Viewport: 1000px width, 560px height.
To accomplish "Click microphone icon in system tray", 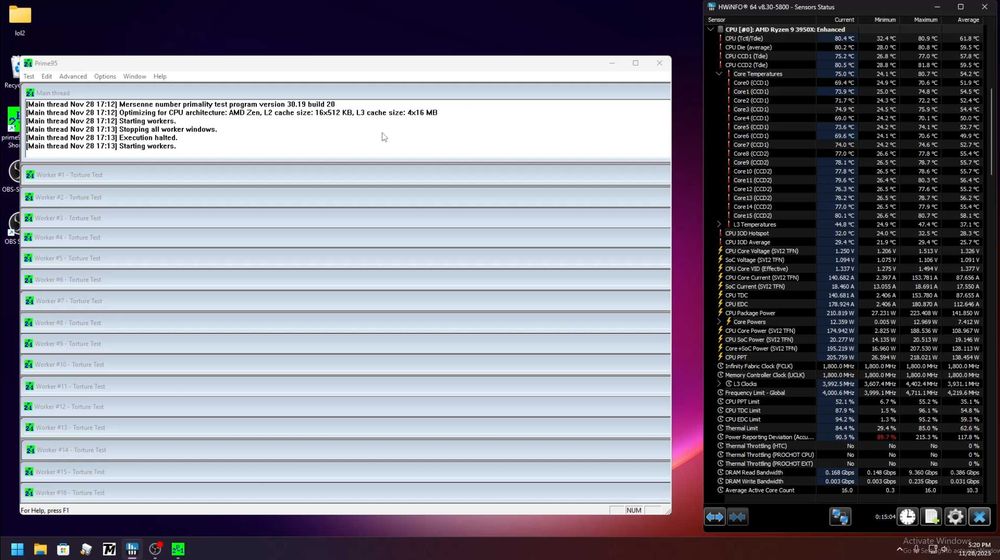I will click(916, 549).
